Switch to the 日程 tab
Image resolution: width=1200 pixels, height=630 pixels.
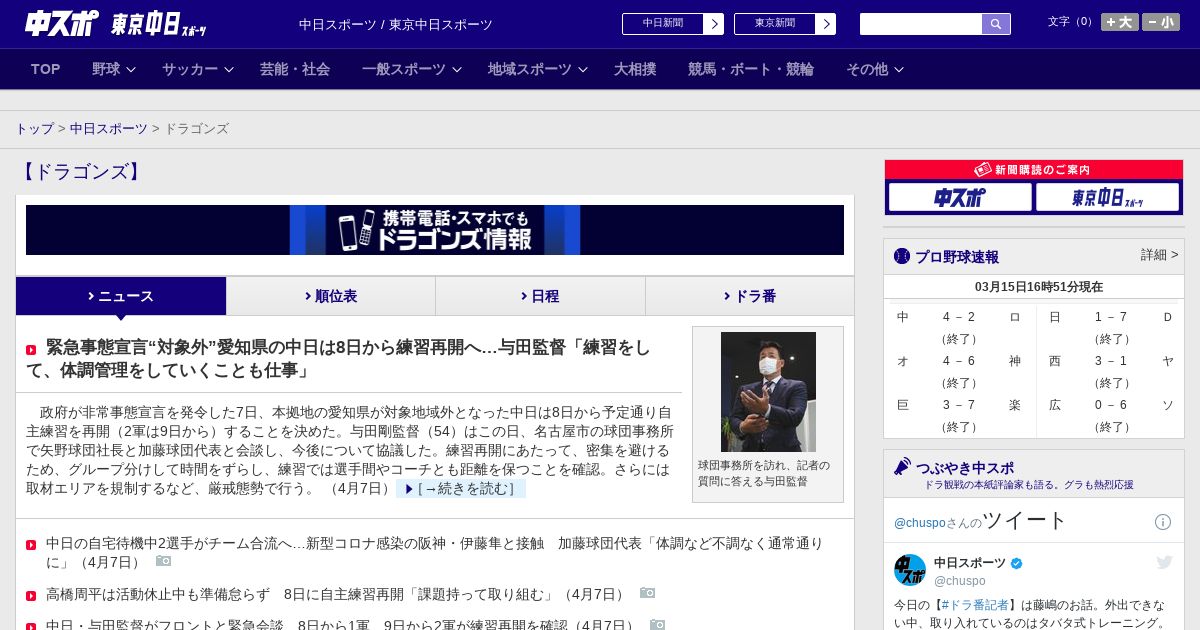[541, 296]
